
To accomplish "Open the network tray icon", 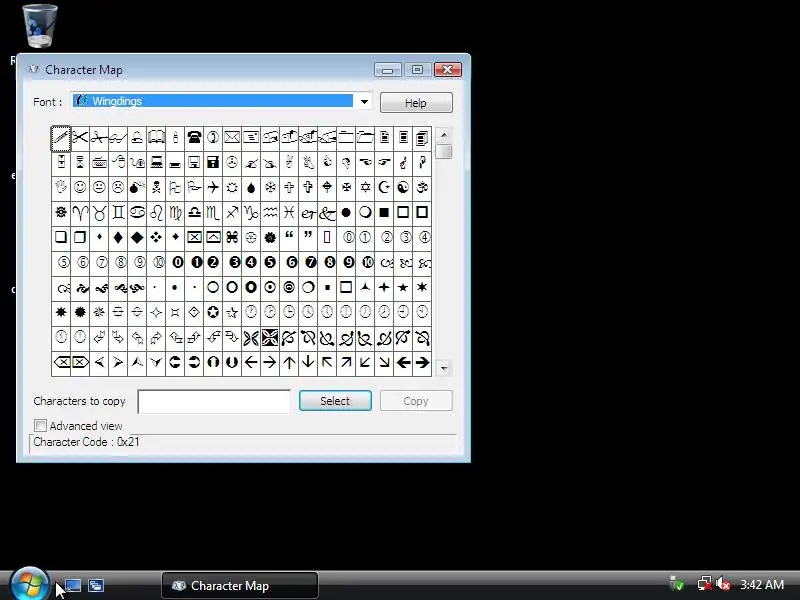I will click(705, 583).
